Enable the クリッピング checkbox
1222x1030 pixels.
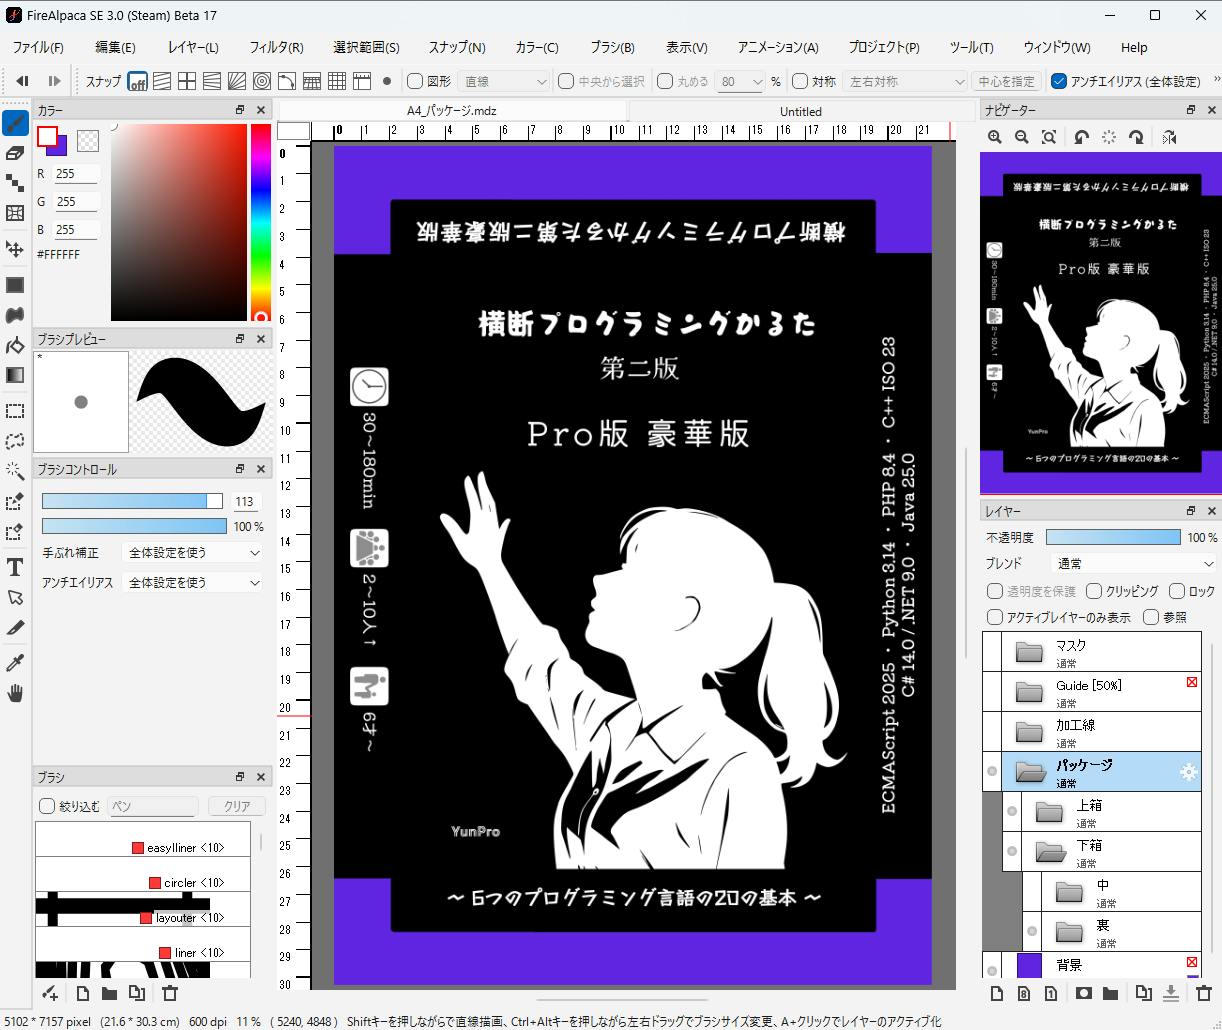(1094, 591)
